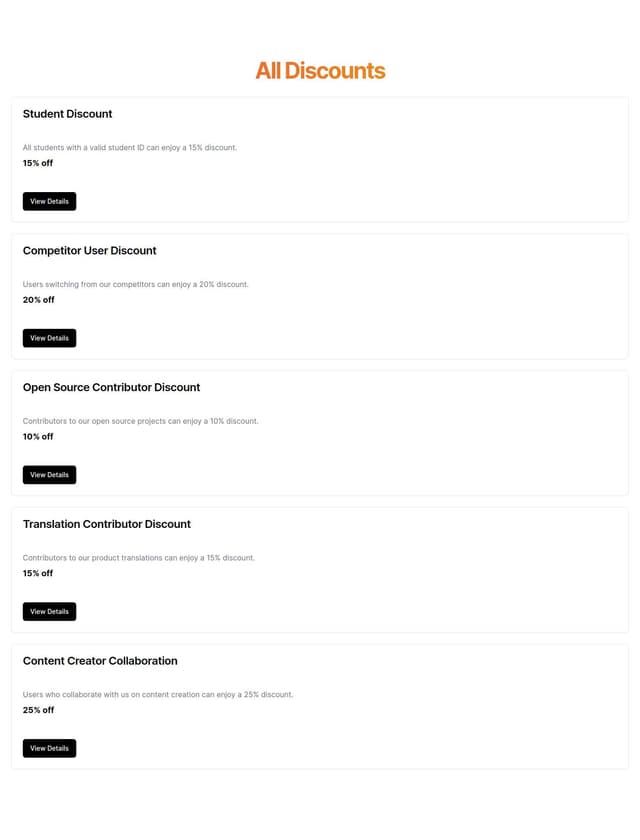Click the Content Creator Collaboration title
The height and width of the screenshot is (840, 640).
[100, 661]
